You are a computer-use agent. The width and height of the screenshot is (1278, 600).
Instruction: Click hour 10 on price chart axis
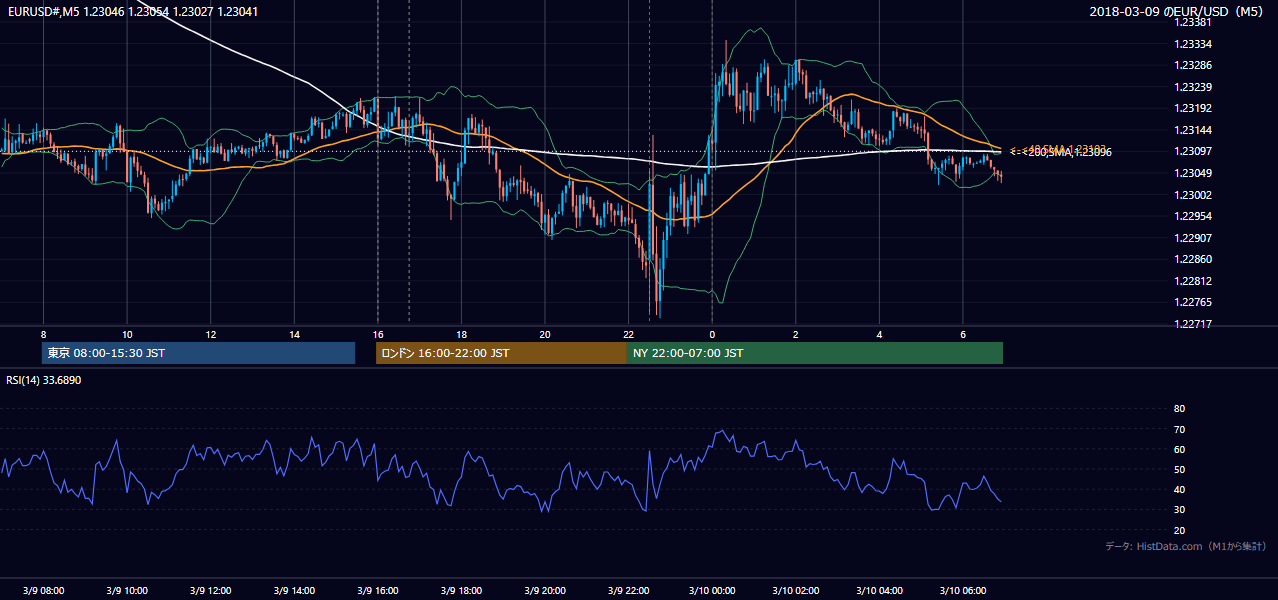click(127, 334)
